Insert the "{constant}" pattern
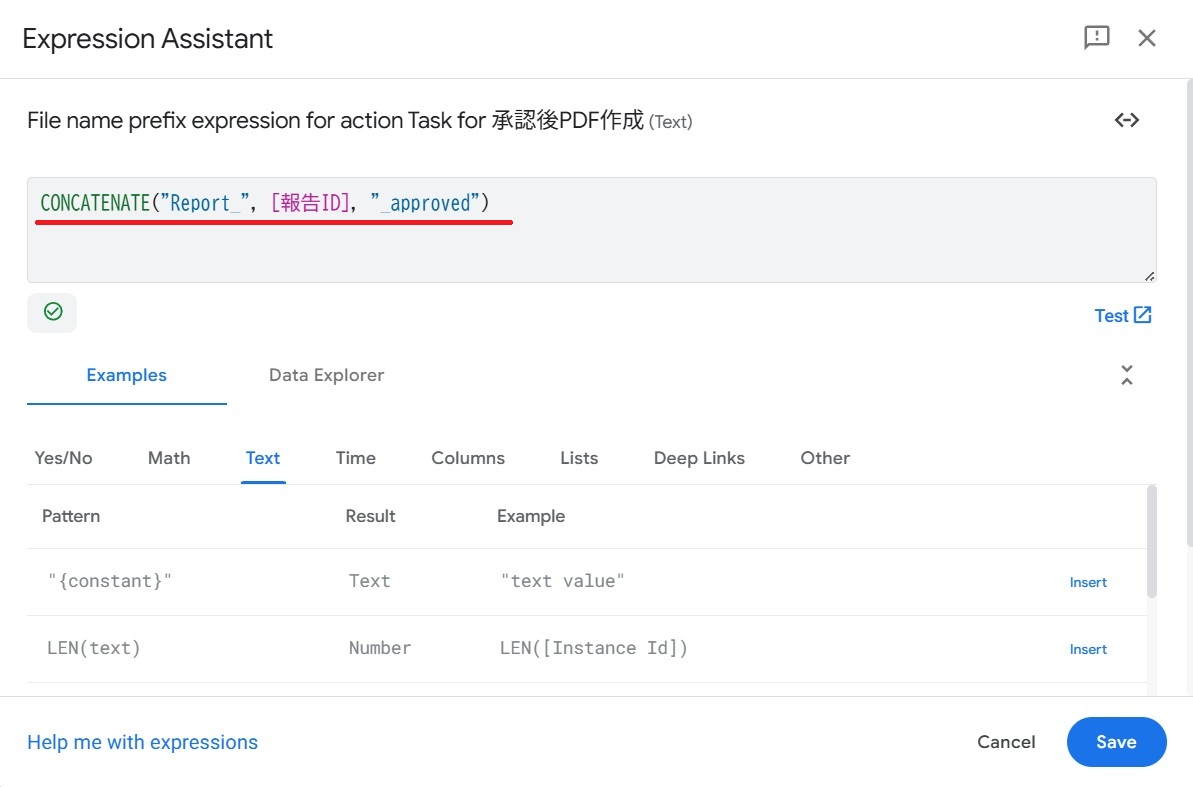The height and width of the screenshot is (787, 1193). 1088,582
